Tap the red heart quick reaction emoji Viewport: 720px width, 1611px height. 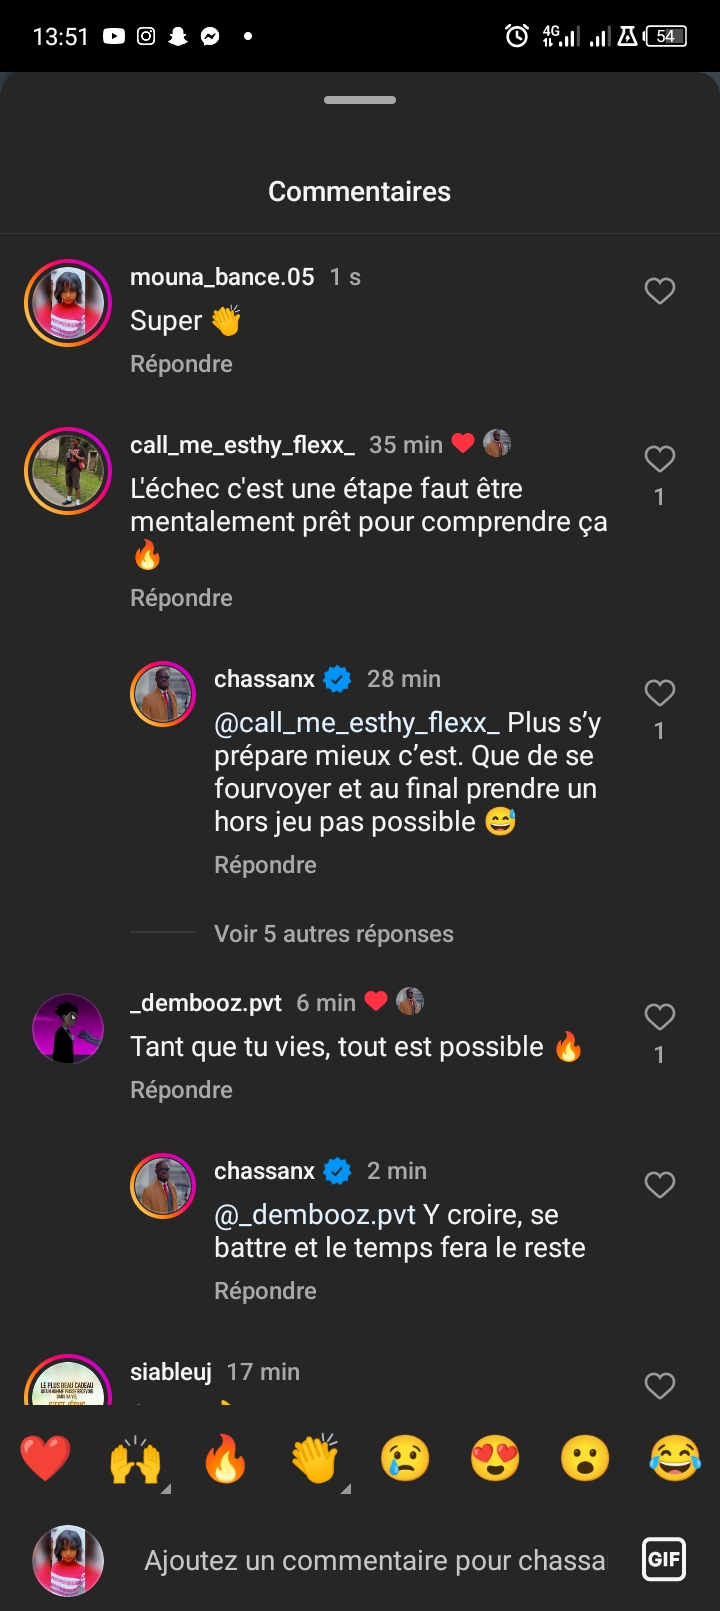pyautogui.click(x=46, y=1459)
